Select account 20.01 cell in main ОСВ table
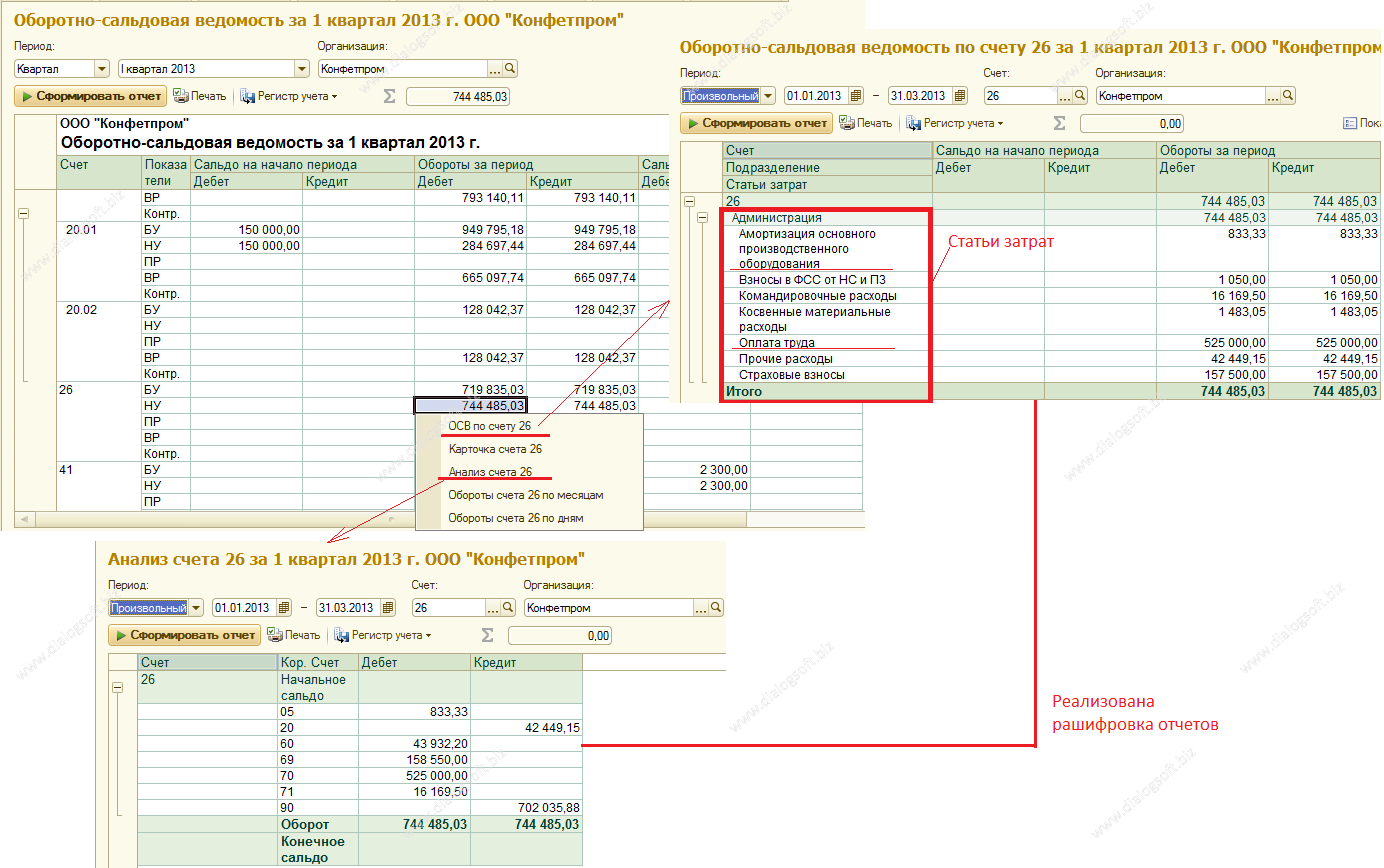 [x=99, y=229]
